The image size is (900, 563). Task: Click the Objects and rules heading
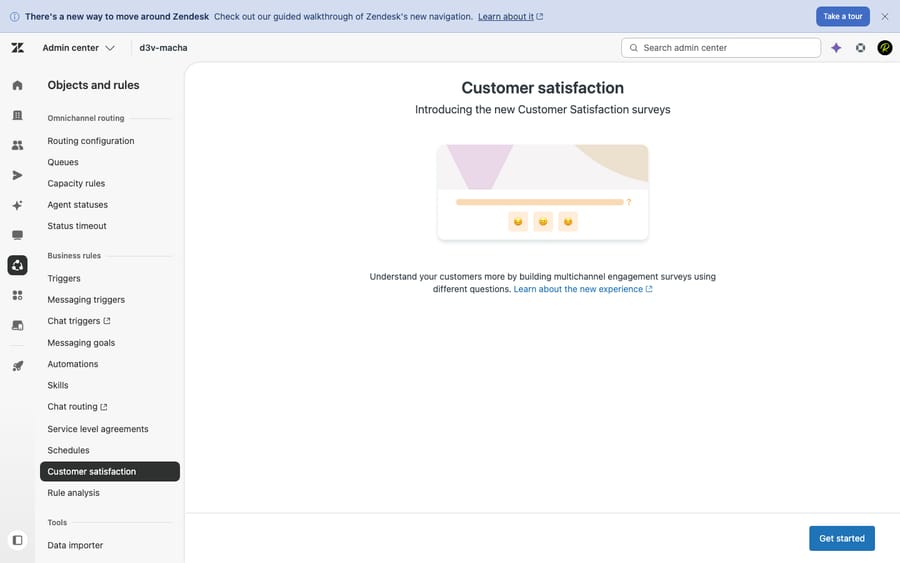point(94,85)
